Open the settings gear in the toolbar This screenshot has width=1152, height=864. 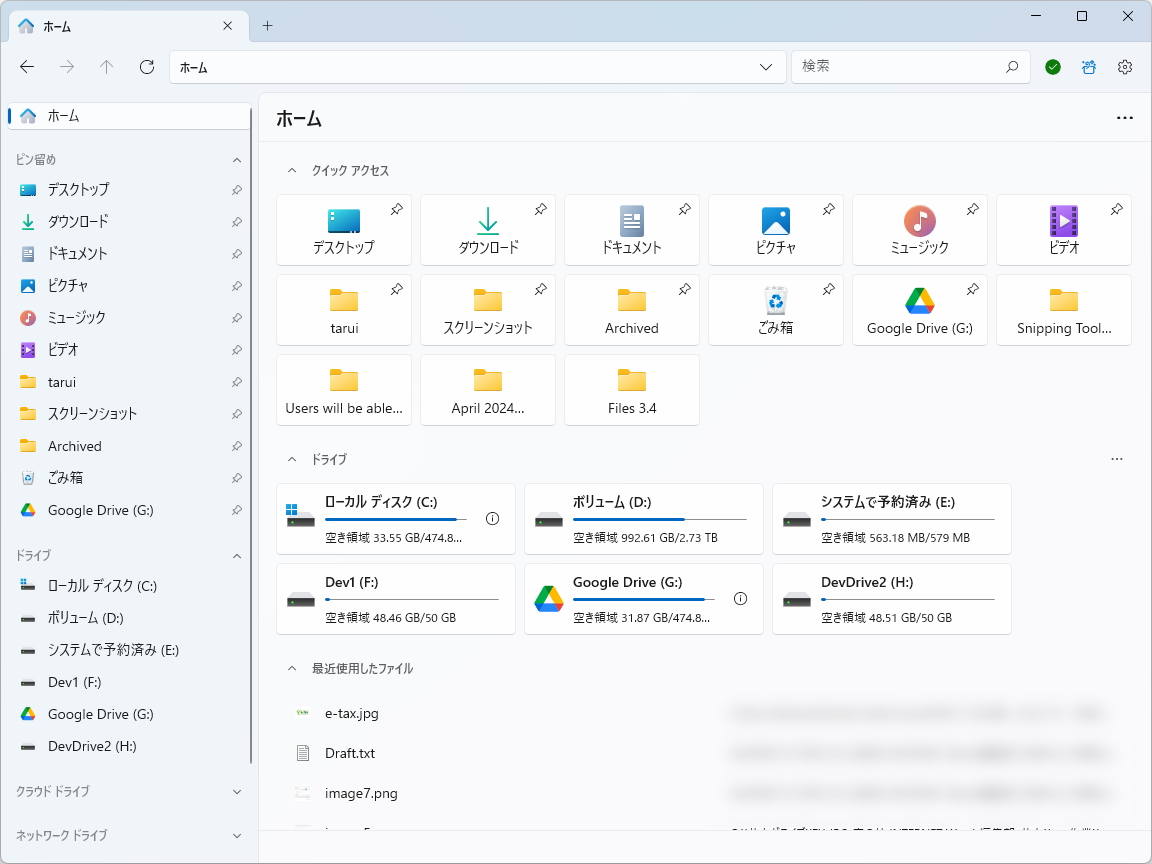[x=1124, y=67]
